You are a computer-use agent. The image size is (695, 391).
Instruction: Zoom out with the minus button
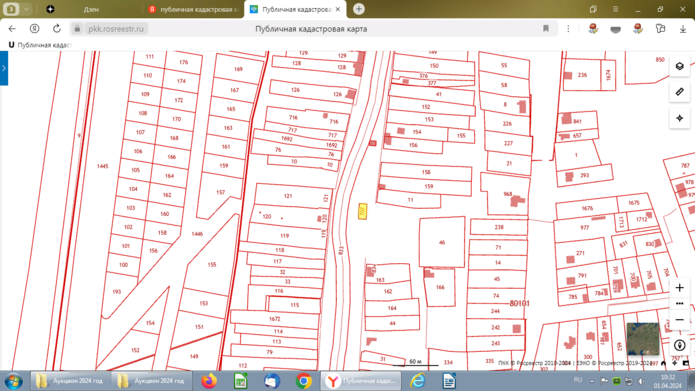pos(679,320)
